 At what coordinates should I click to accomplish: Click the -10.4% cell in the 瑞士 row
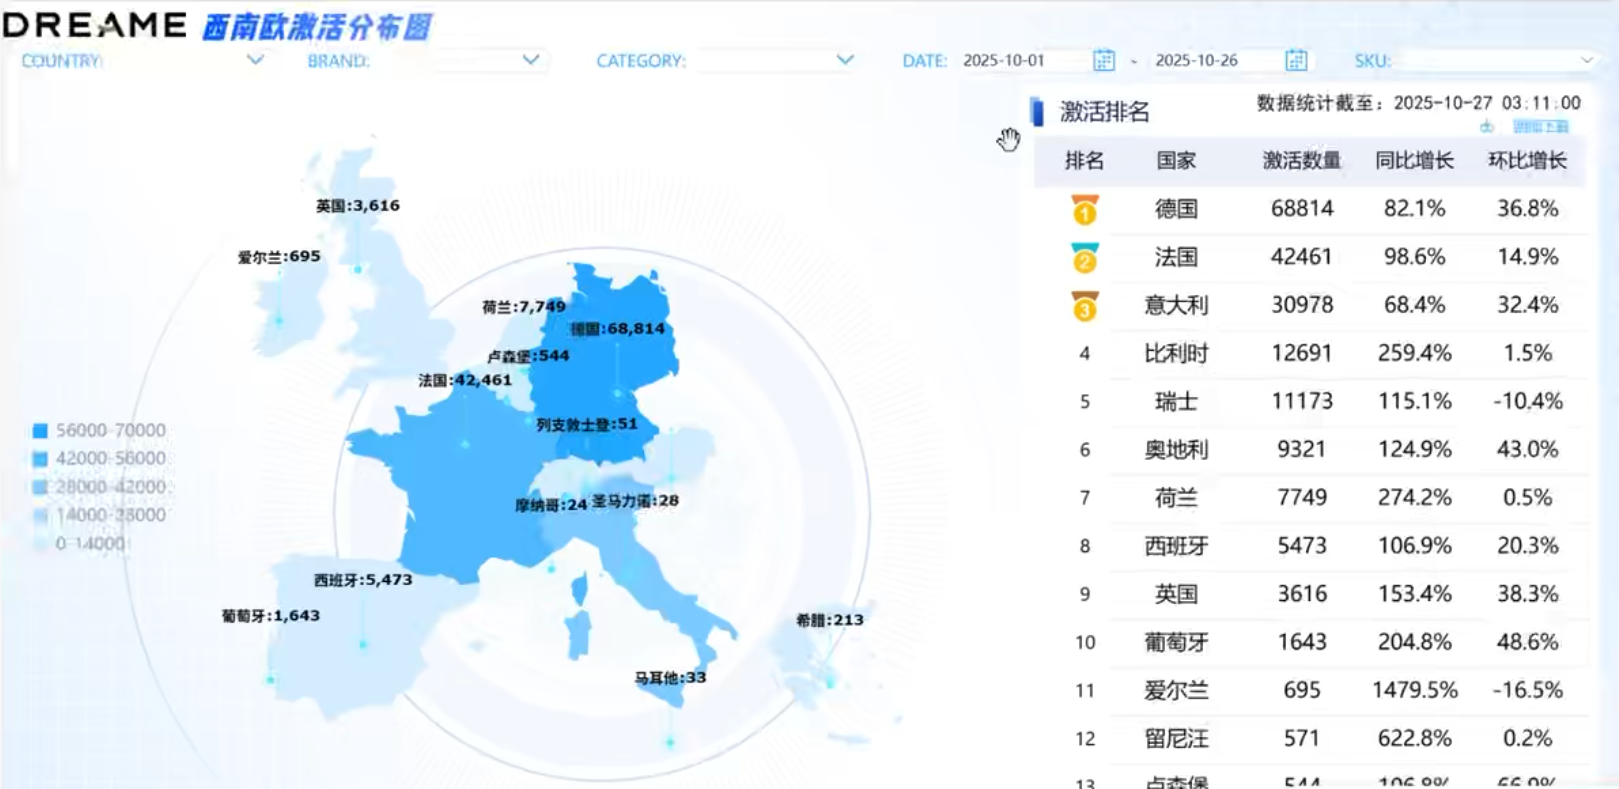(1527, 401)
